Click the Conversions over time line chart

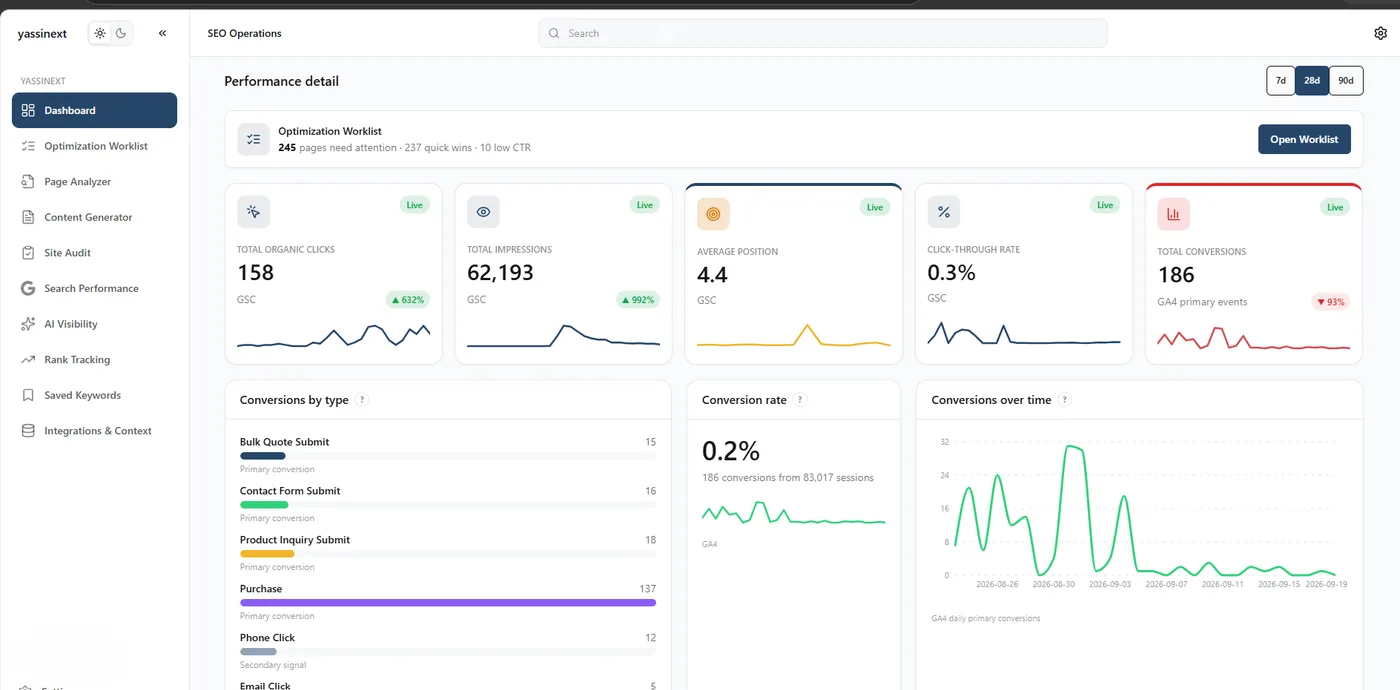click(1145, 510)
